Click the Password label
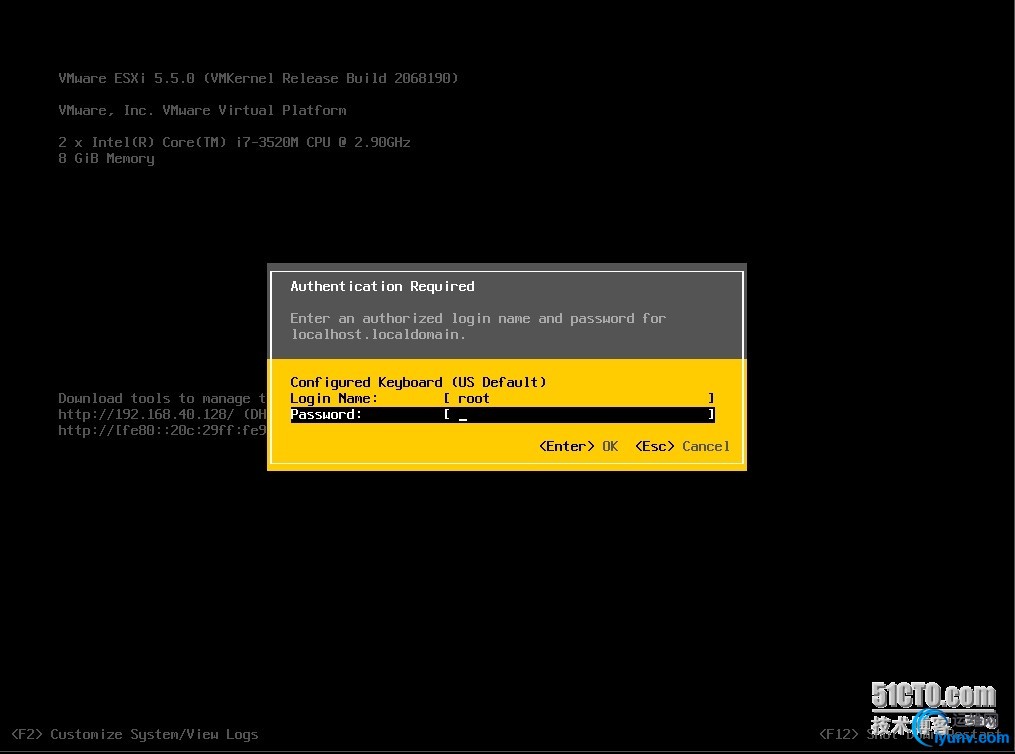 [326, 415]
